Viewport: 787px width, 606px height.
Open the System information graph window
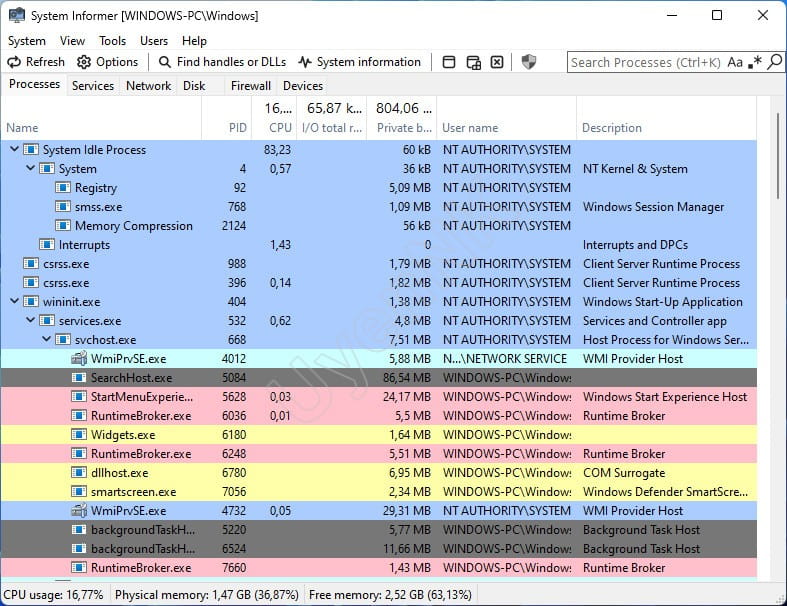[359, 62]
